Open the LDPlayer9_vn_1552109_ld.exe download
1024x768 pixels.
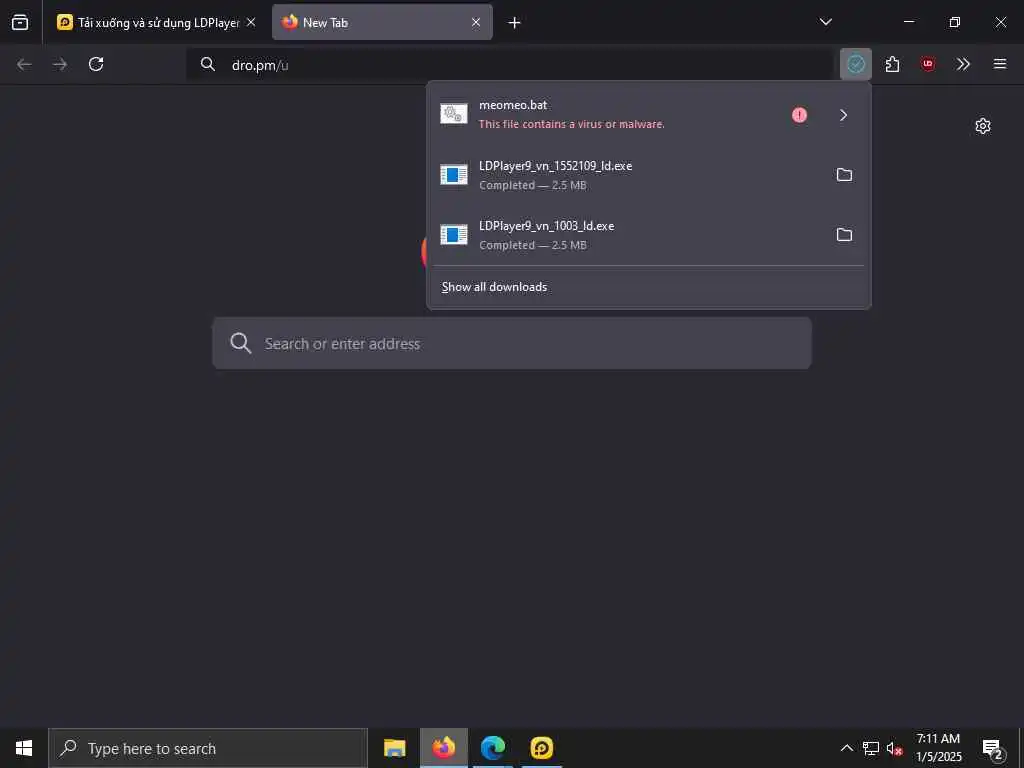(627, 175)
